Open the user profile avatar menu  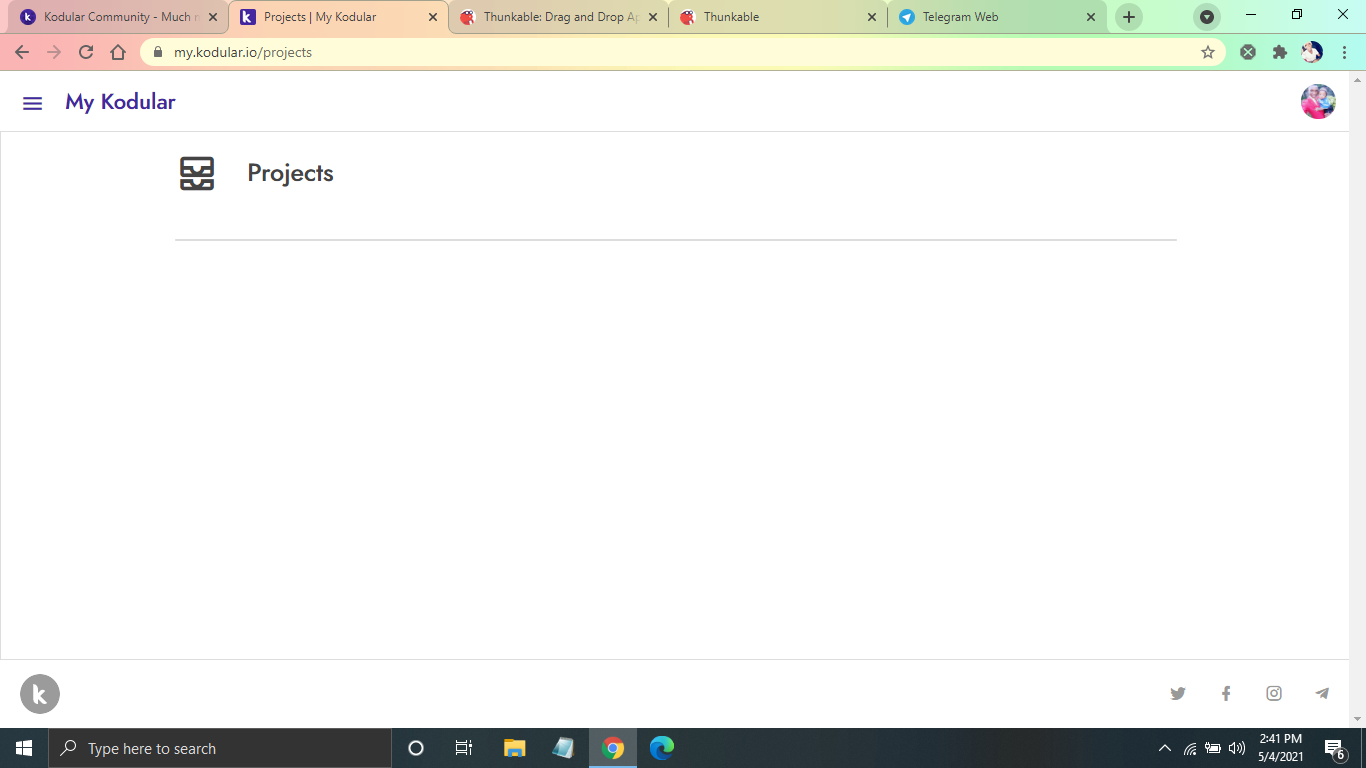[x=1317, y=102]
